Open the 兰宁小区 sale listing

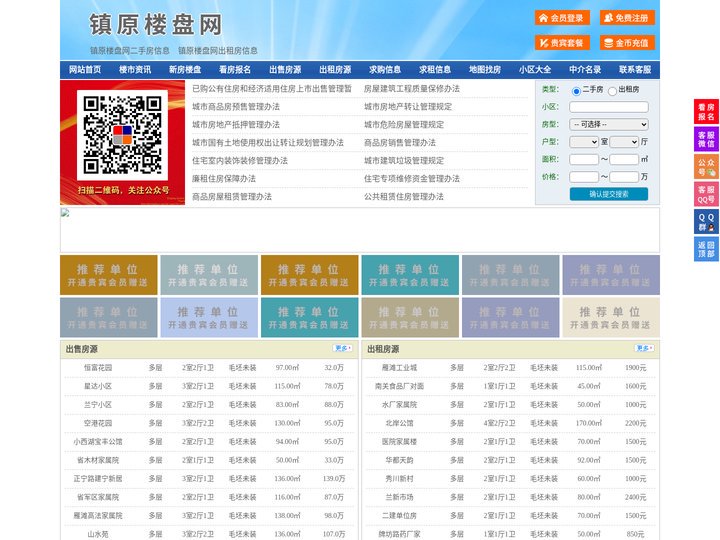tap(98, 405)
